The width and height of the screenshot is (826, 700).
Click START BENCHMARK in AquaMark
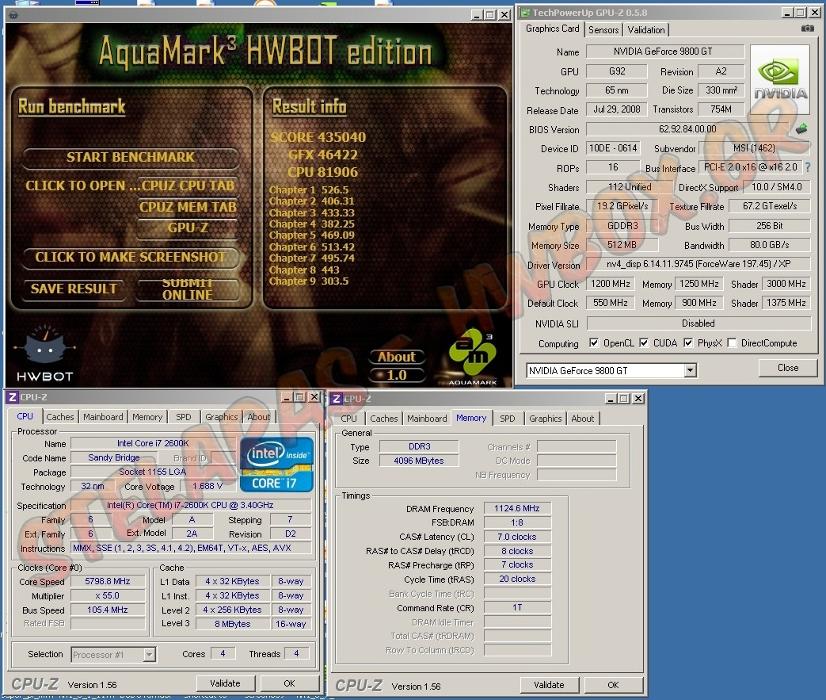click(x=130, y=157)
